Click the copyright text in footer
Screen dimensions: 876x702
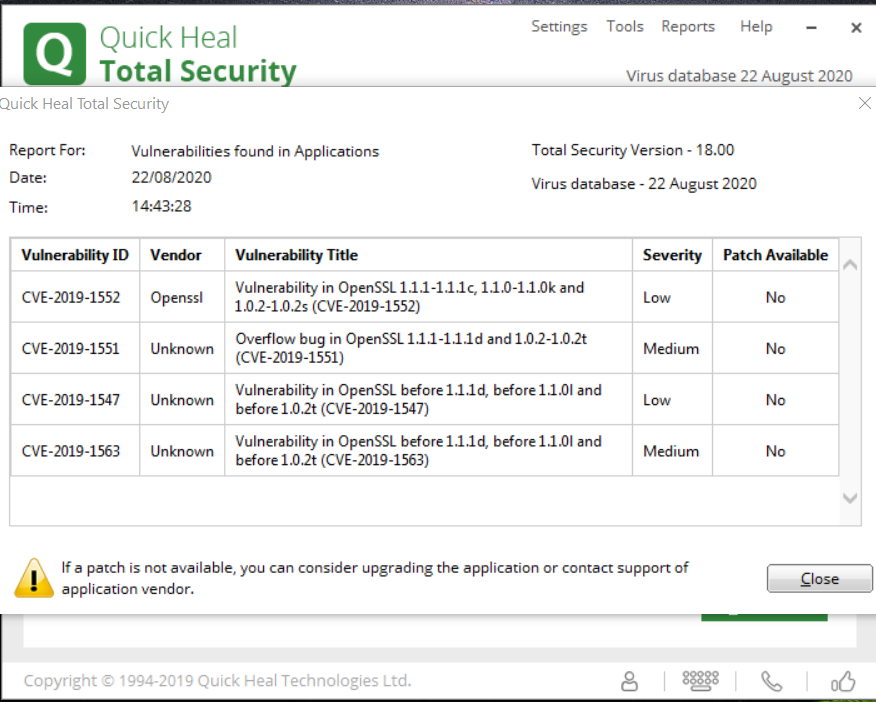[217, 681]
